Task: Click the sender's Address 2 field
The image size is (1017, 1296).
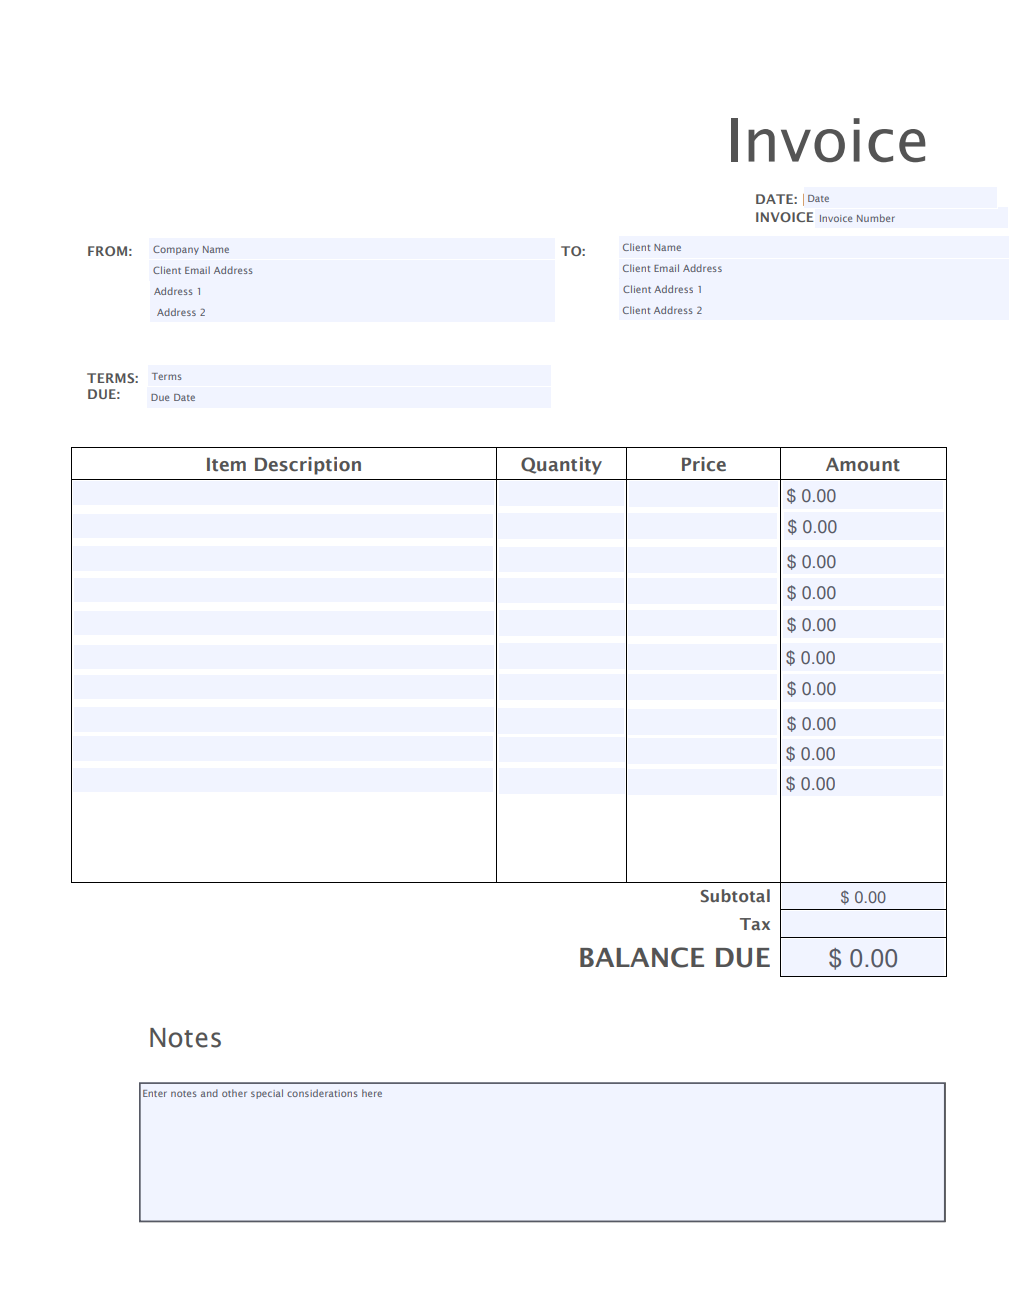Action: click(351, 312)
